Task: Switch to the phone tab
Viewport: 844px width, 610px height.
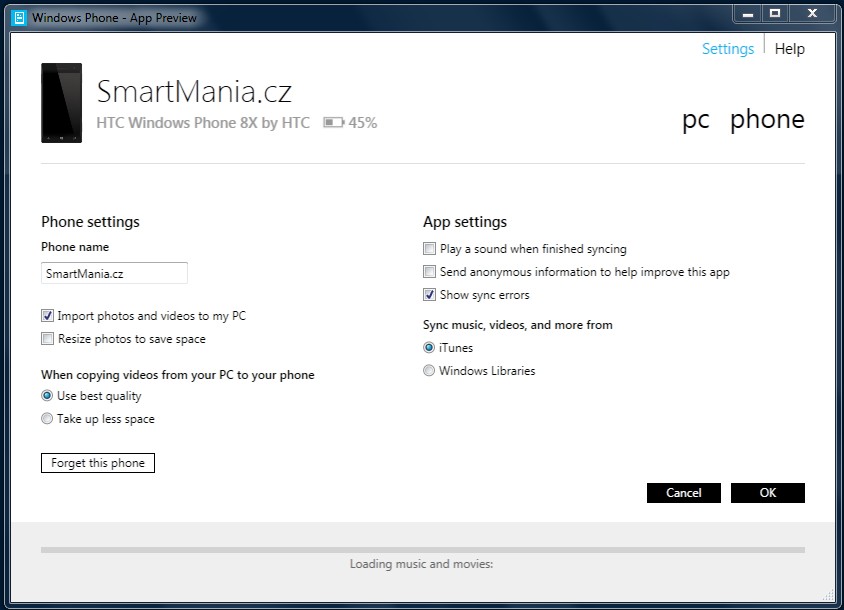Action: [767, 119]
